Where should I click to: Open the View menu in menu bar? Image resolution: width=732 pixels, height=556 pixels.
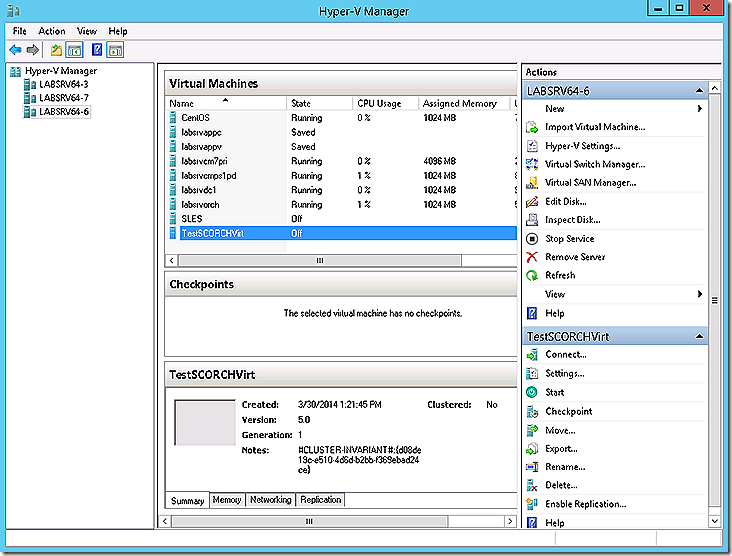[x=87, y=31]
